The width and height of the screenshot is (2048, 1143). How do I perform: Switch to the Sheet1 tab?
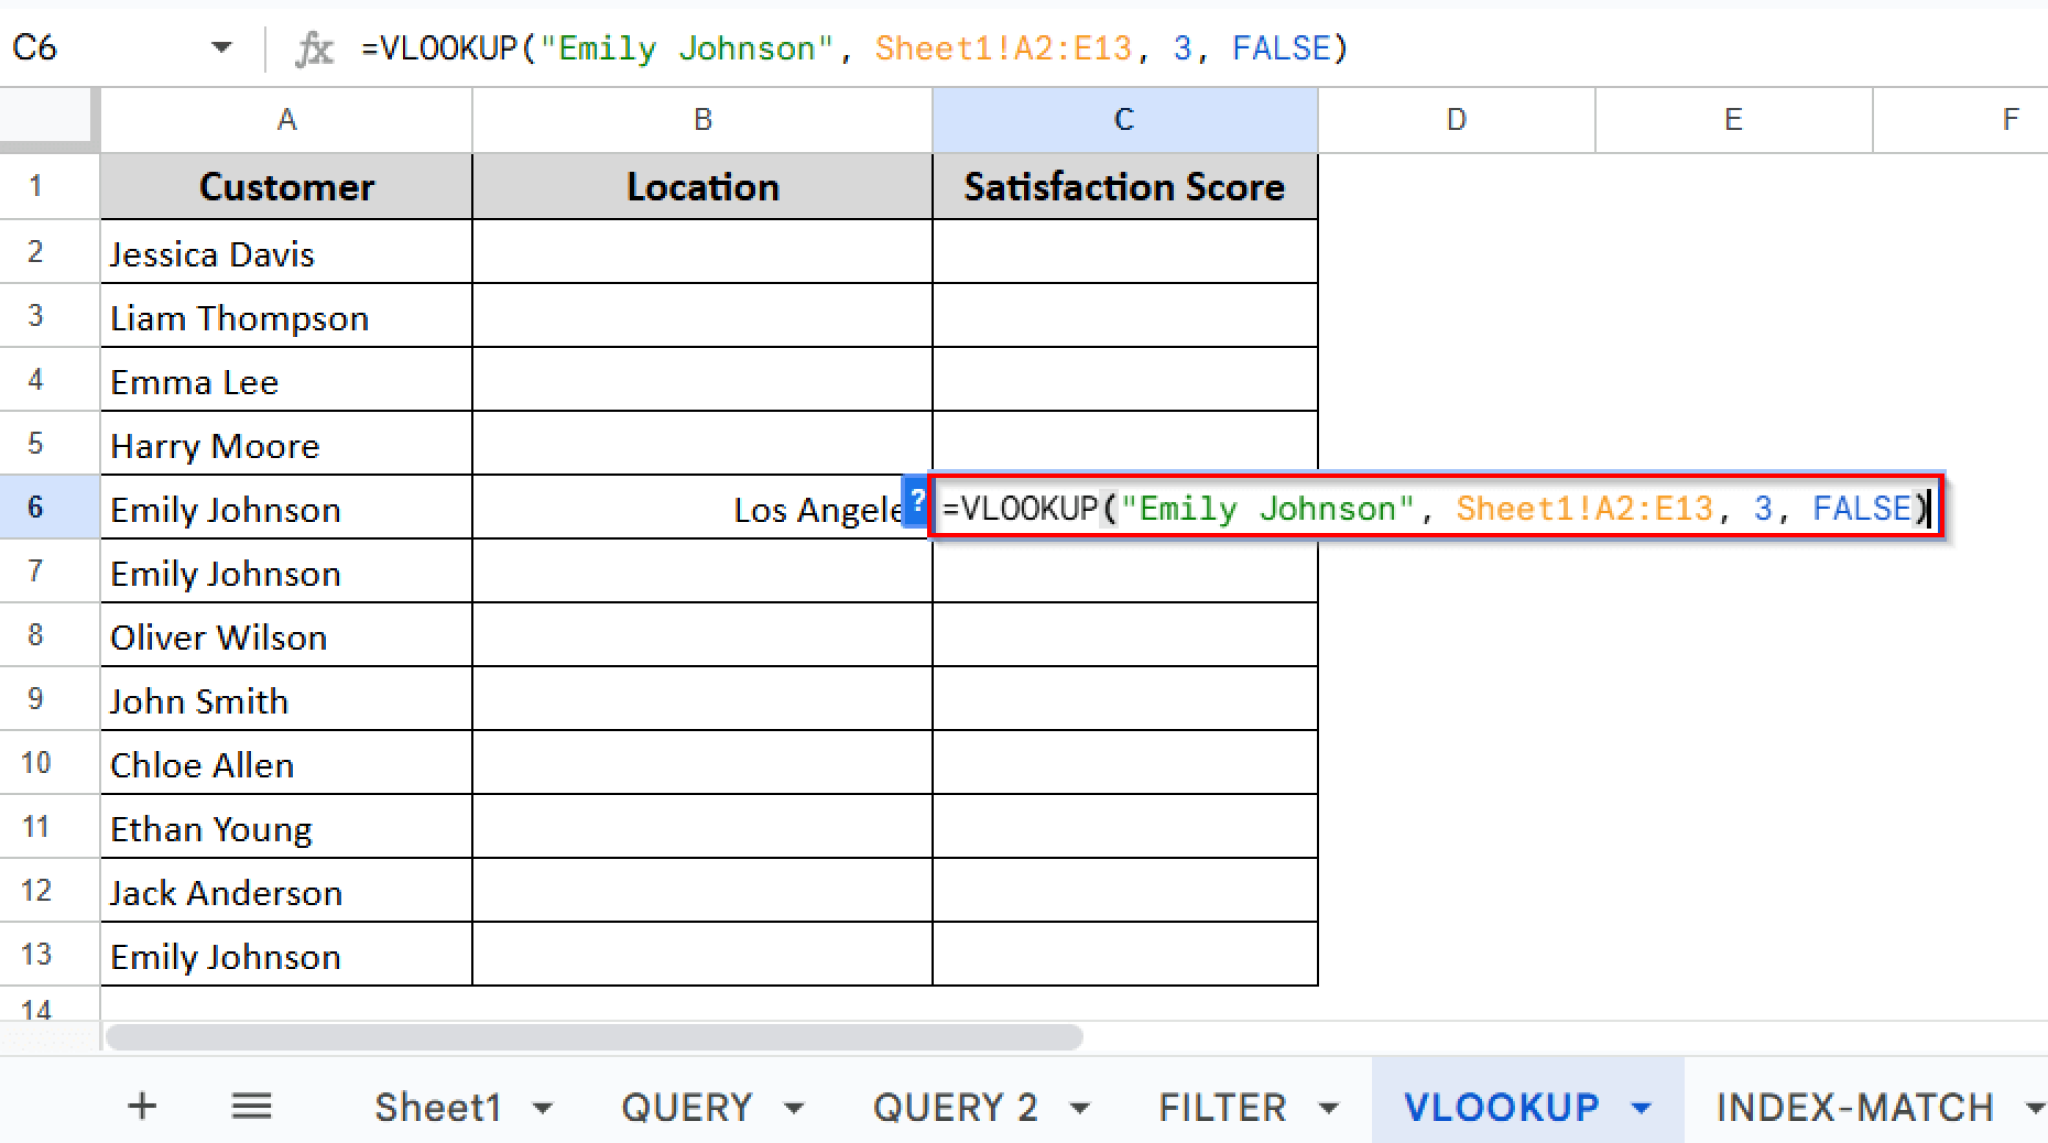click(x=437, y=1108)
